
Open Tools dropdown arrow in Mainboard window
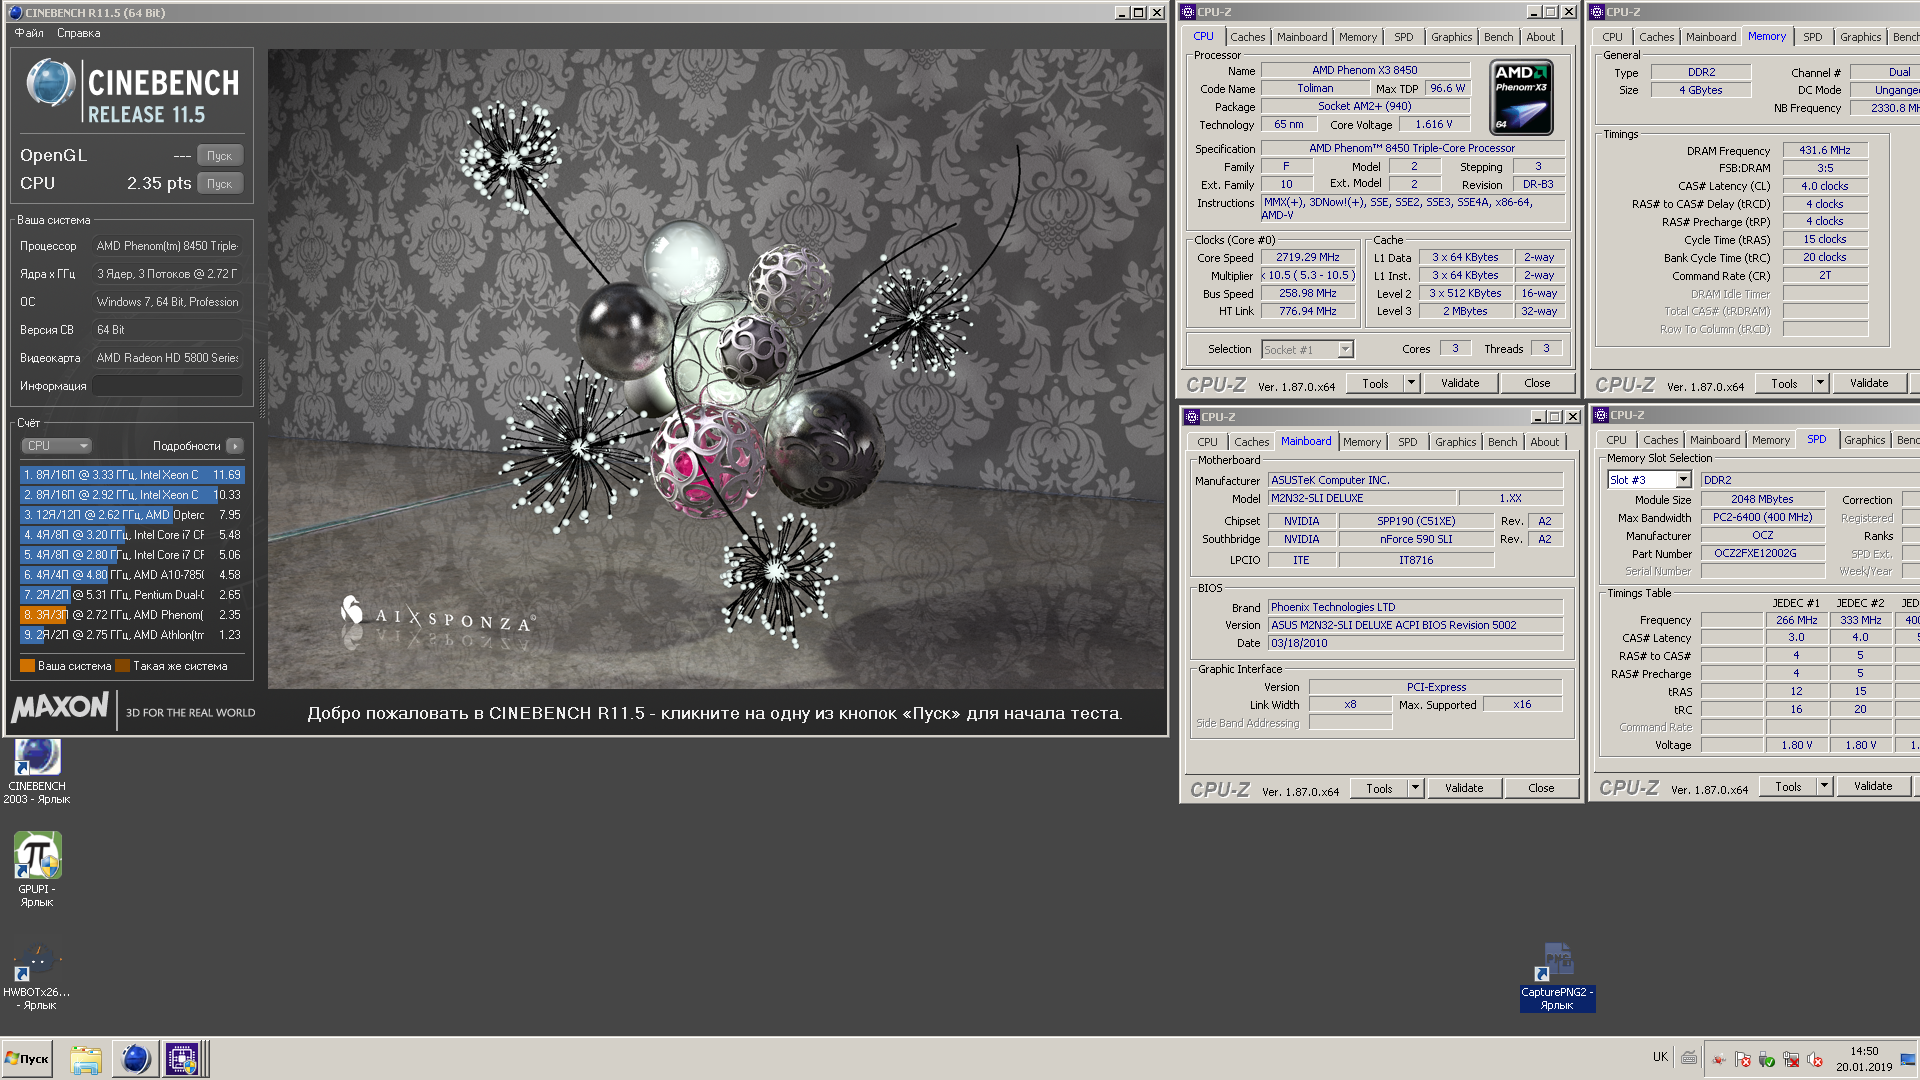(1415, 788)
